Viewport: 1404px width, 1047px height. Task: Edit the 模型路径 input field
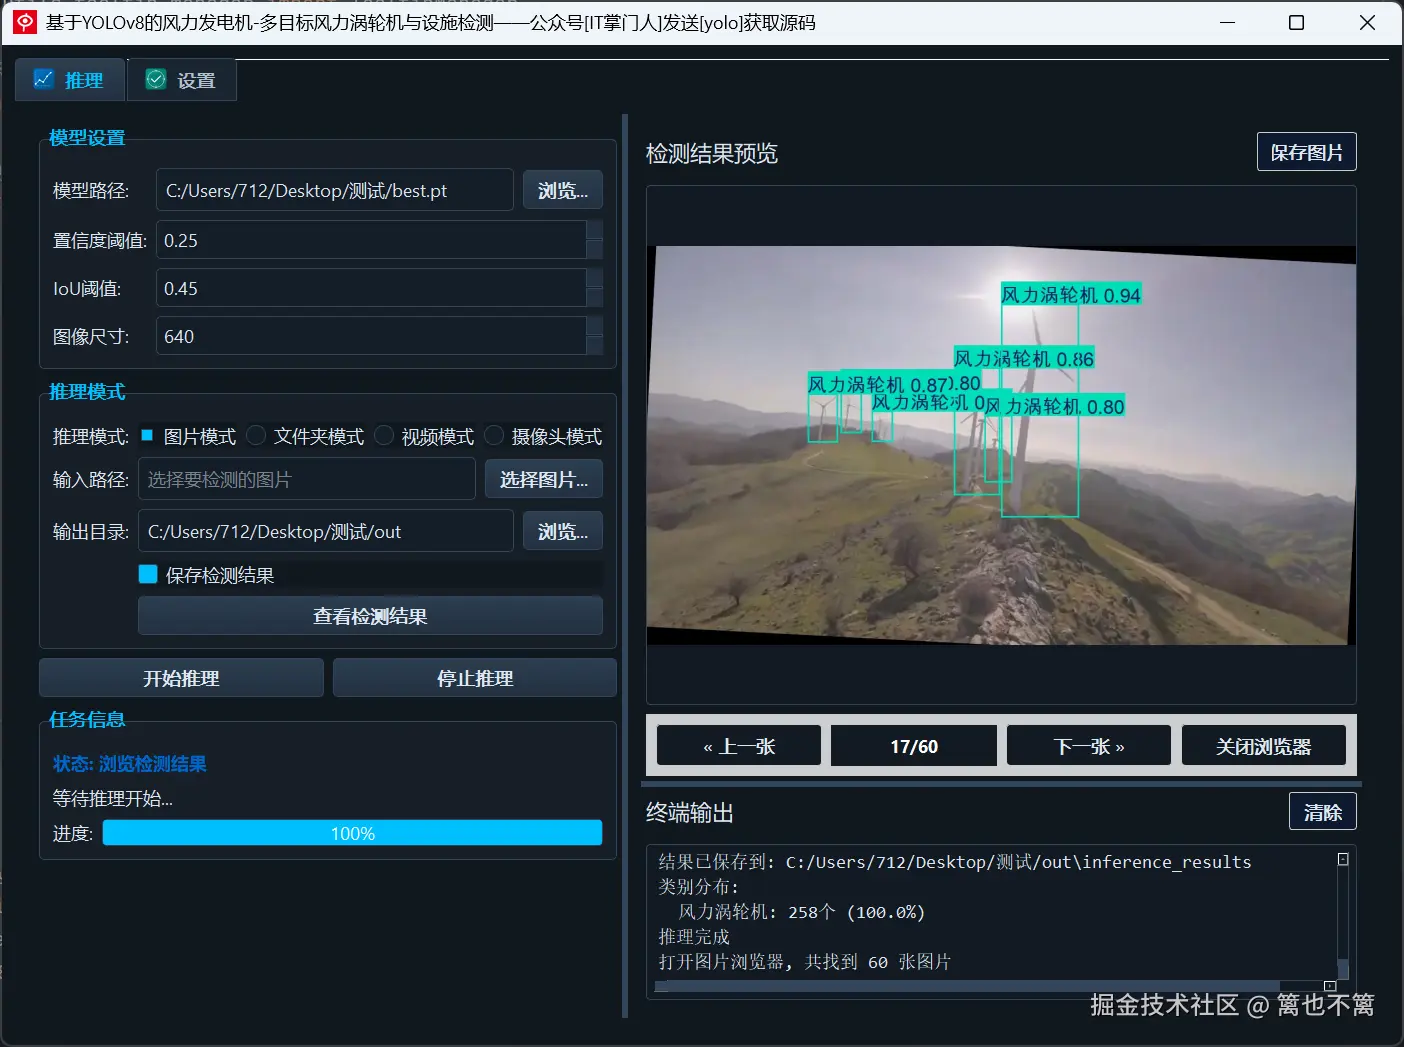(335, 190)
